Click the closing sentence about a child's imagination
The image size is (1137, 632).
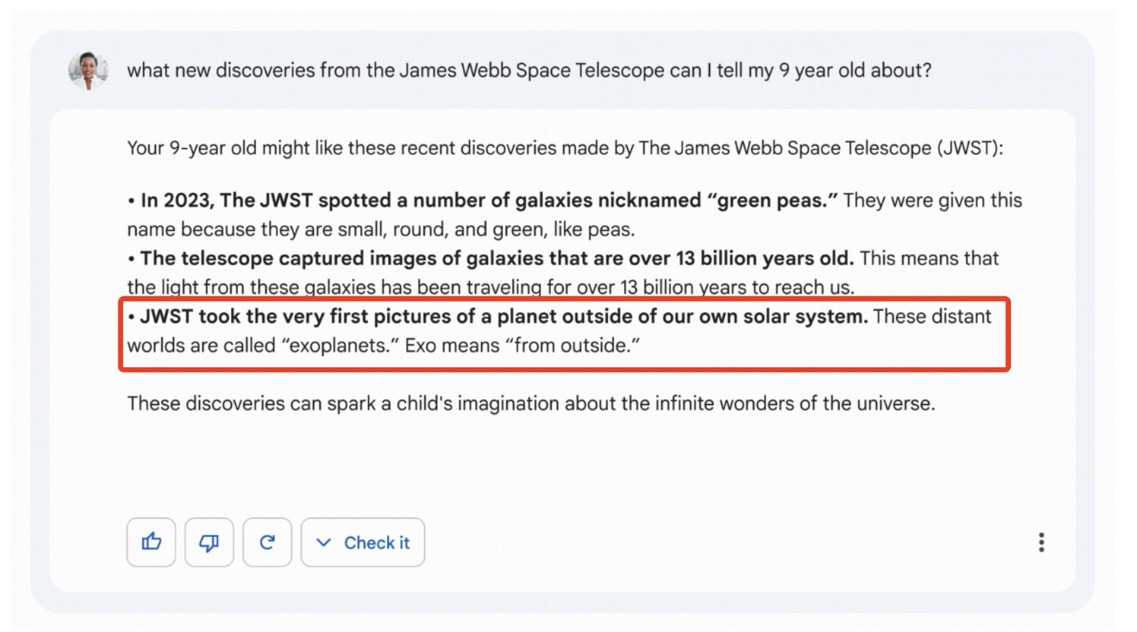tap(530, 404)
